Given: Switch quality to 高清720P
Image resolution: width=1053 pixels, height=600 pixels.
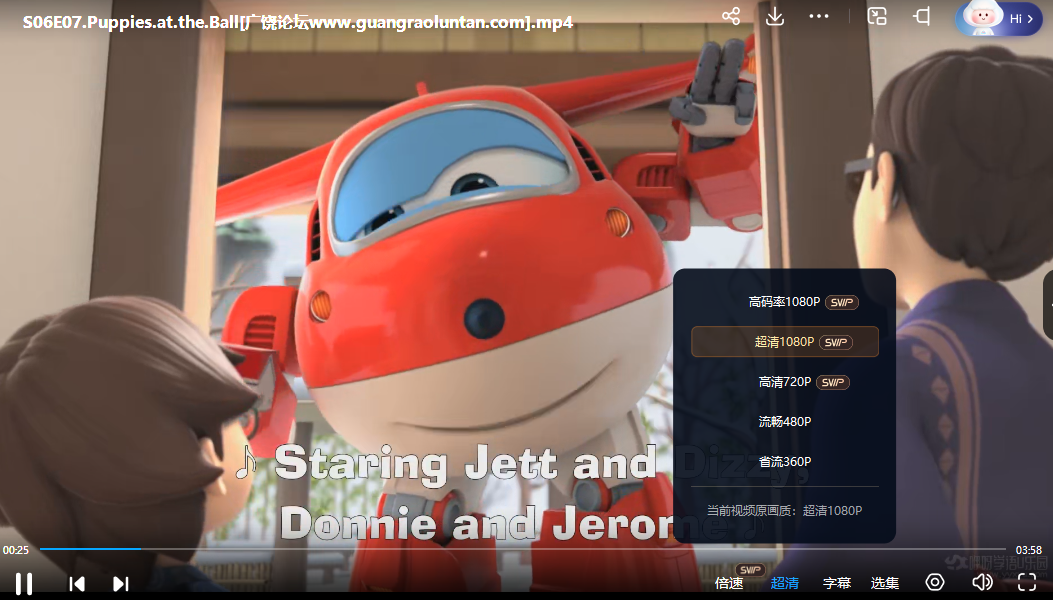Looking at the screenshot, I should [x=784, y=382].
